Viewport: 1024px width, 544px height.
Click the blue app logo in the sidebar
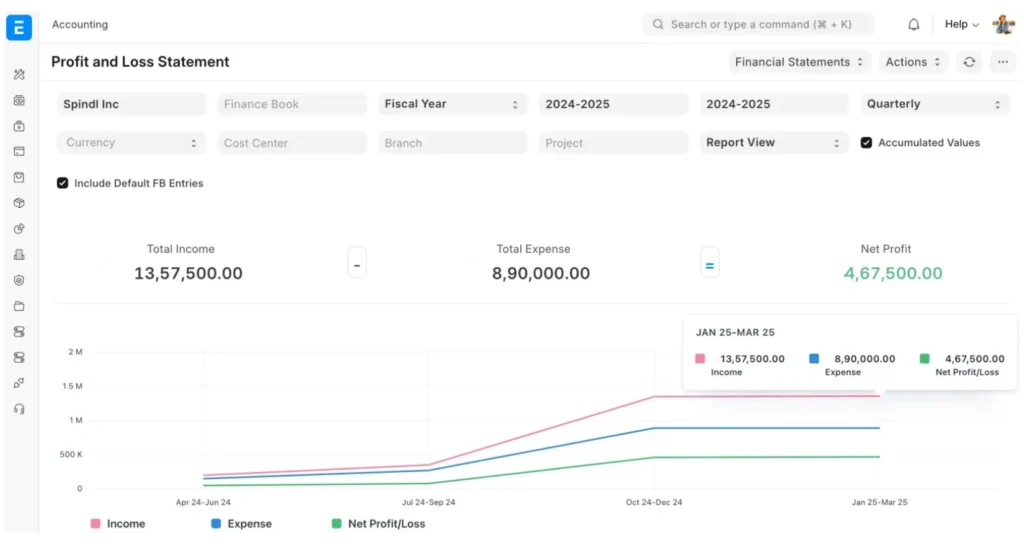click(19, 27)
